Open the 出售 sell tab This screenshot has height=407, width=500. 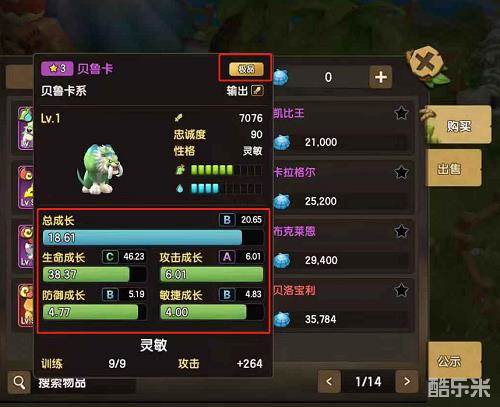coord(454,168)
